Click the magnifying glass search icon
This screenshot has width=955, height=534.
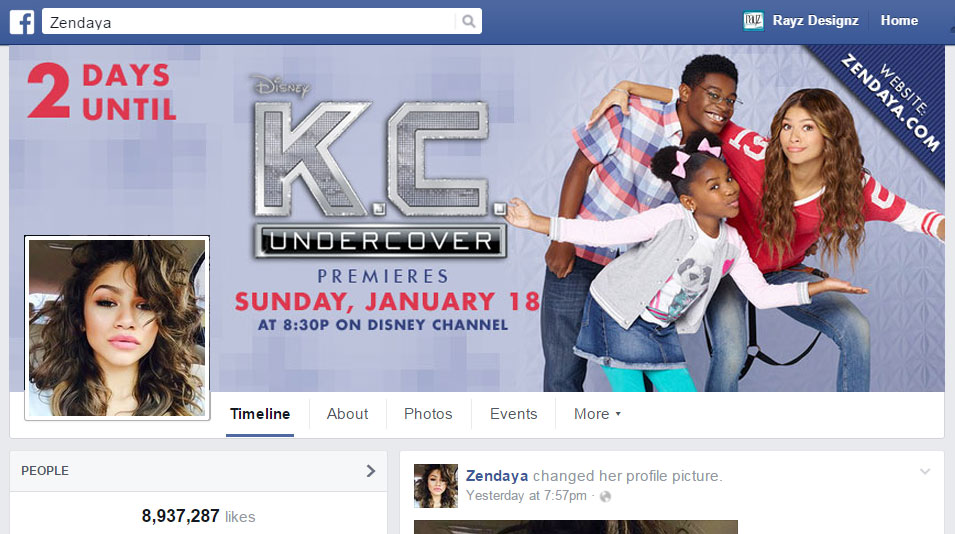point(468,21)
